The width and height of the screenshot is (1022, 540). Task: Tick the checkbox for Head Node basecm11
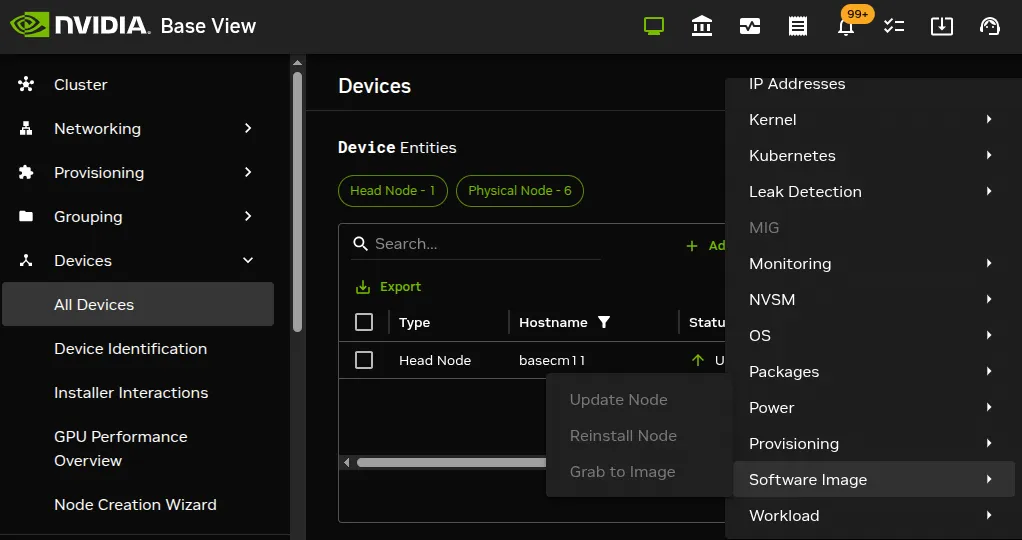click(364, 360)
